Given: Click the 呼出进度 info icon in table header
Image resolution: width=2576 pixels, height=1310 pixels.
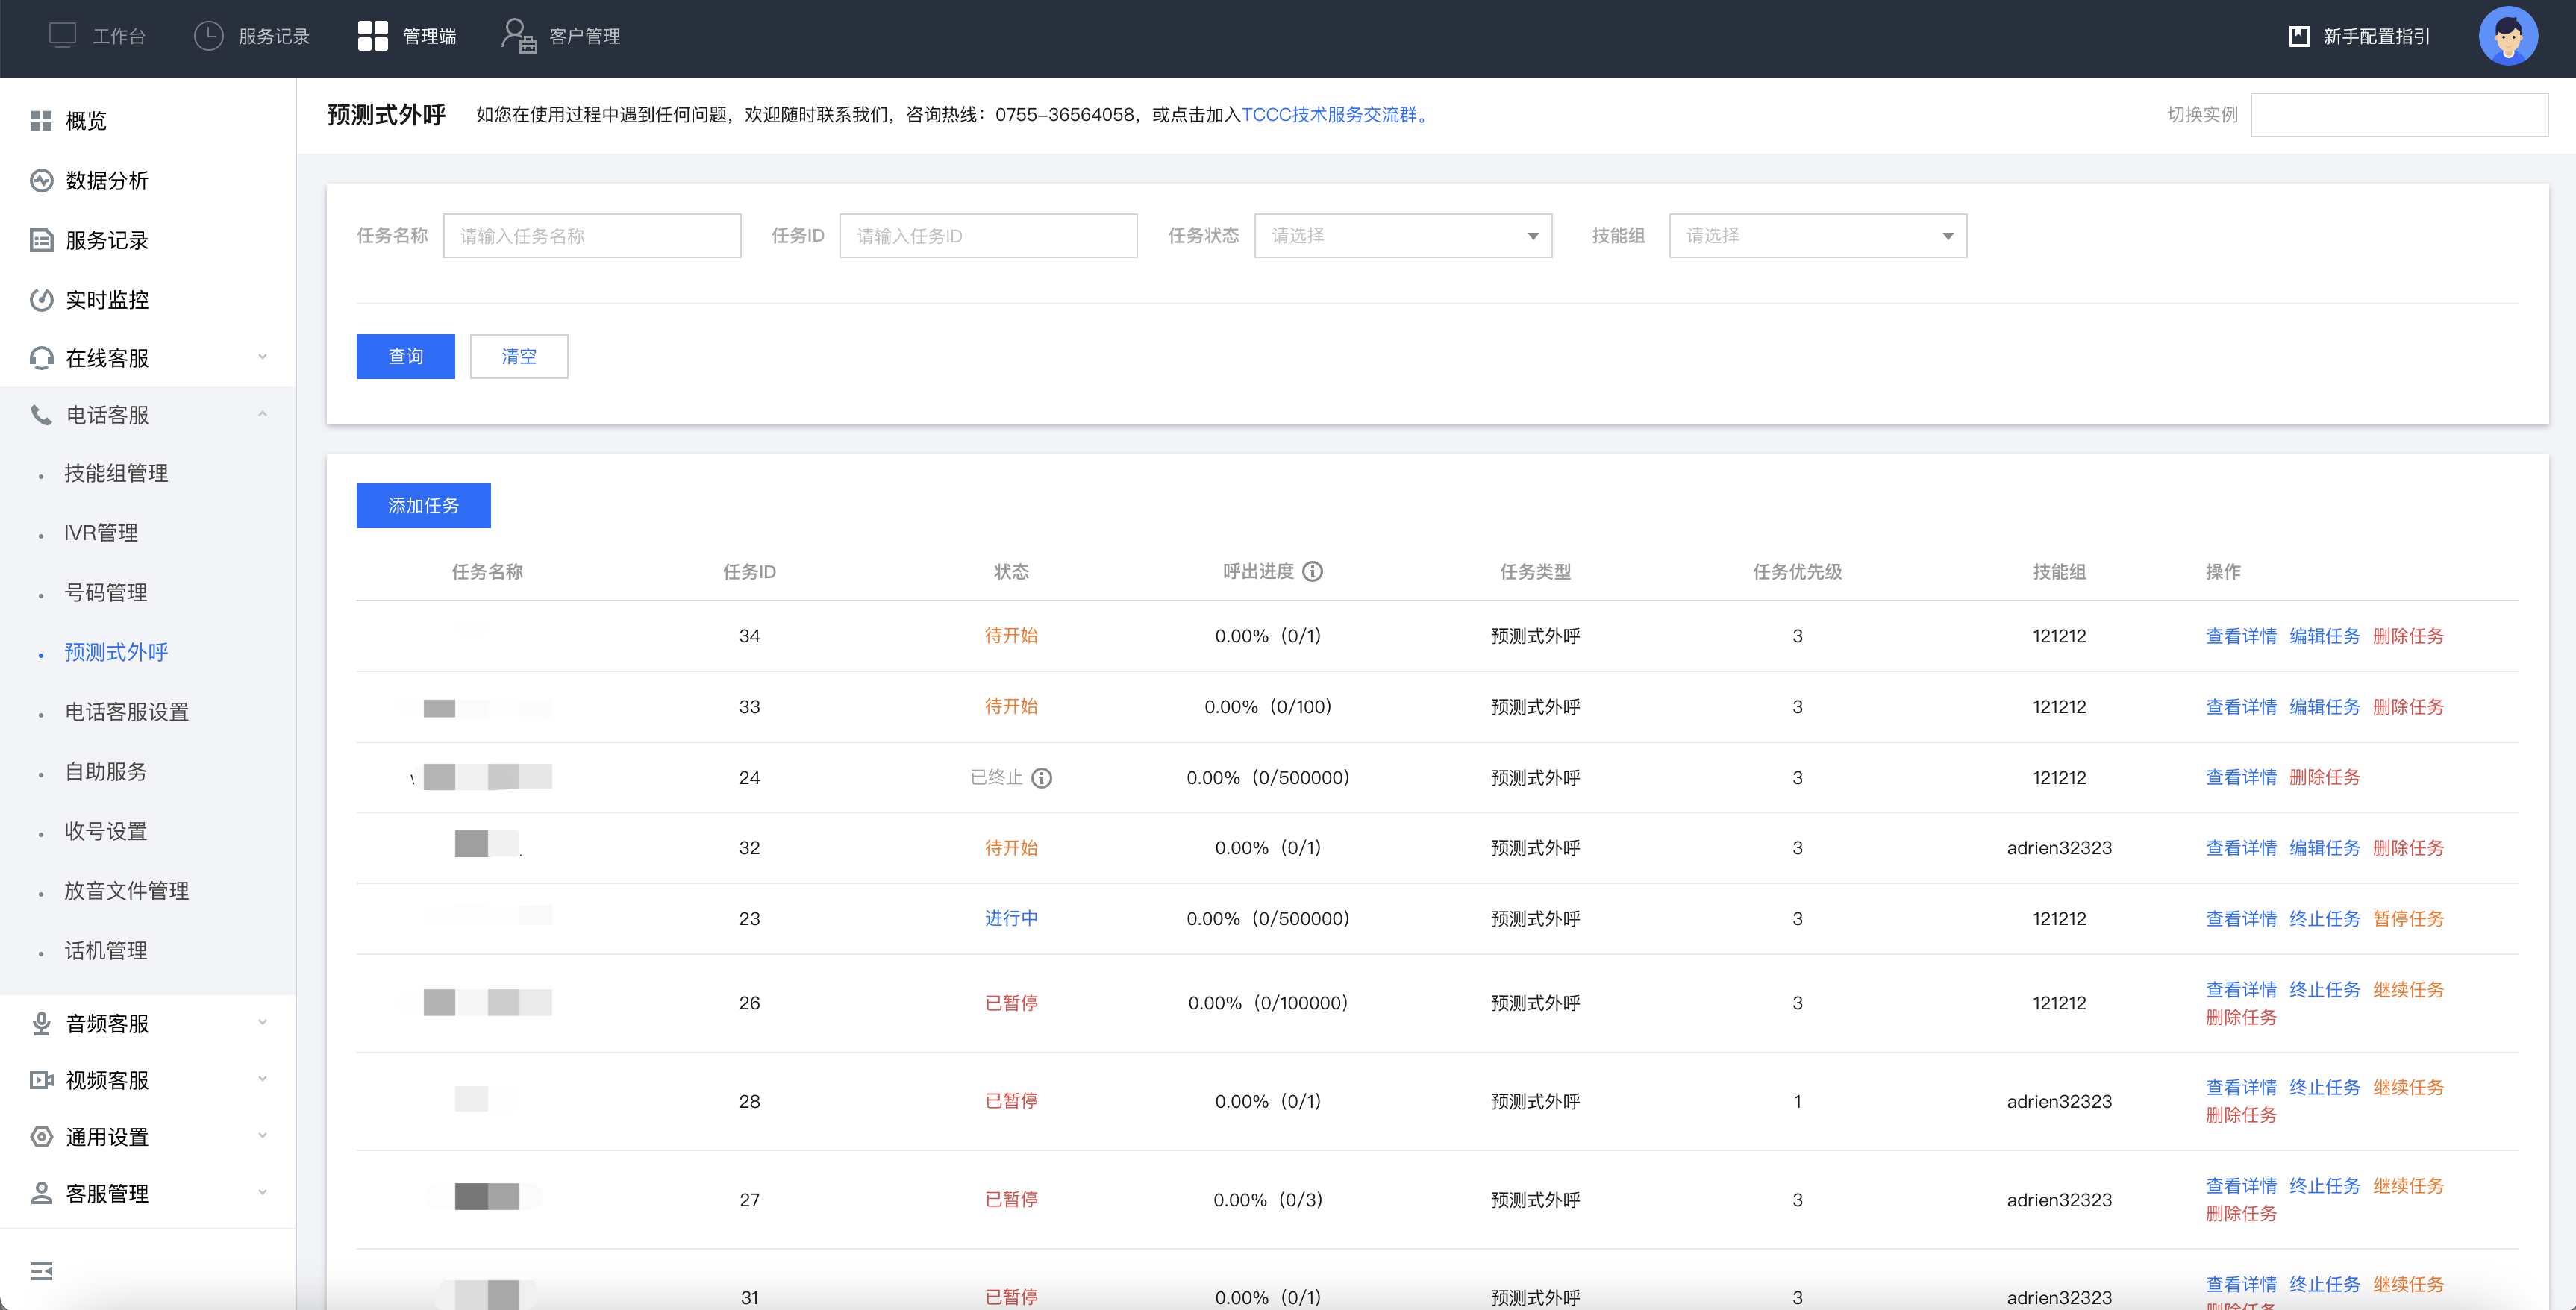Looking at the screenshot, I should 1312,571.
